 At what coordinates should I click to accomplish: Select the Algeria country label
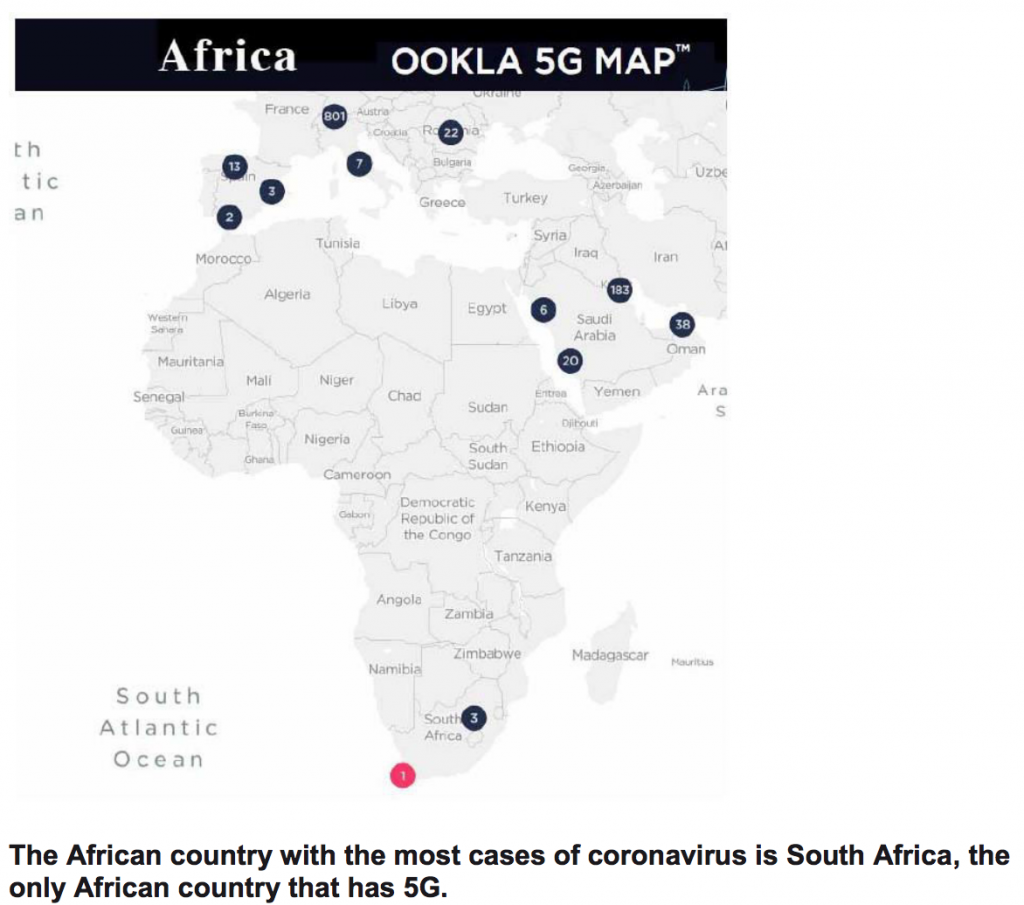coord(287,295)
